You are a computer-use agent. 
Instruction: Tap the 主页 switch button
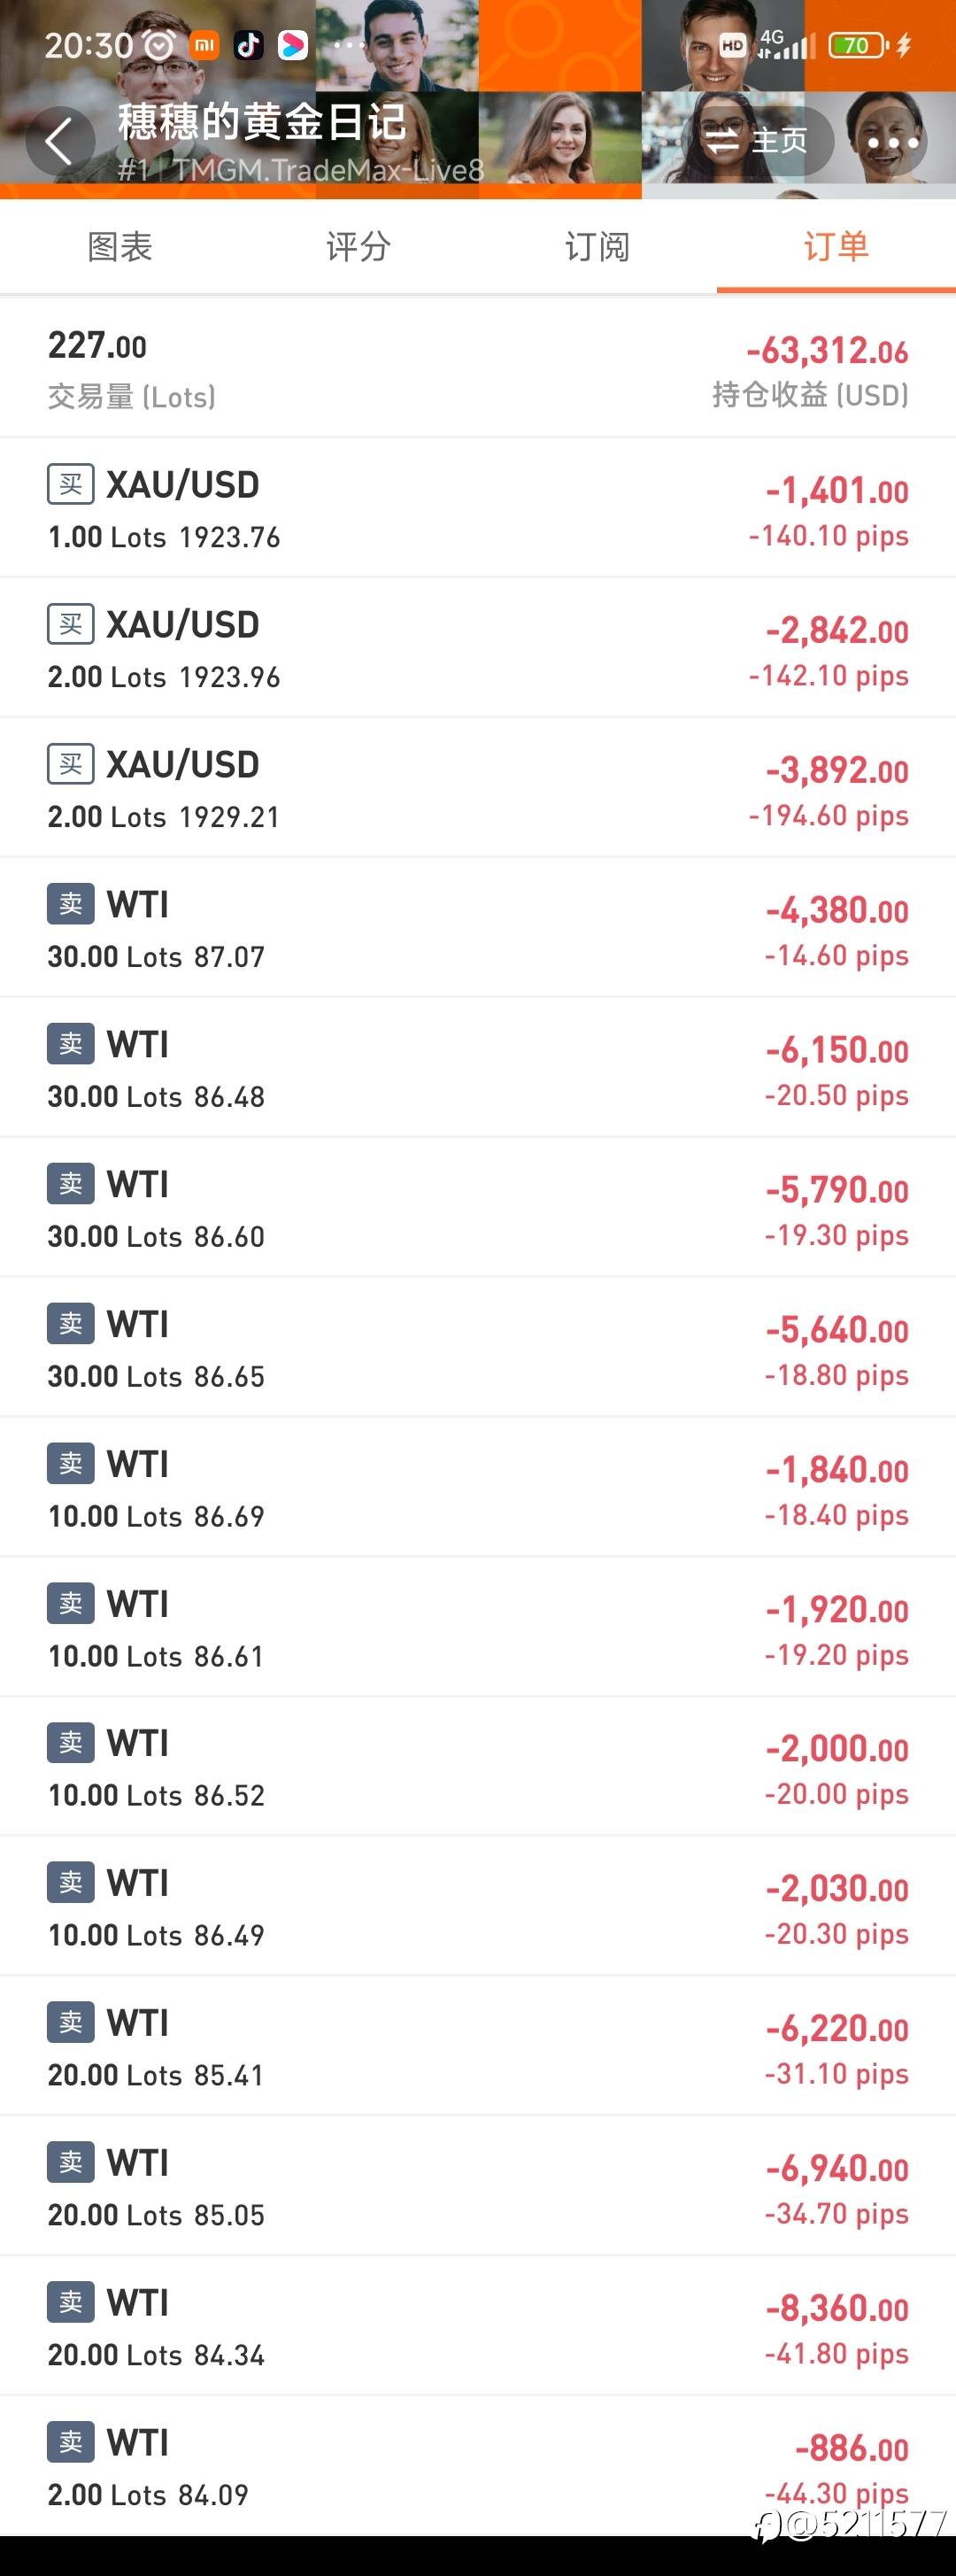pyautogui.click(x=758, y=141)
